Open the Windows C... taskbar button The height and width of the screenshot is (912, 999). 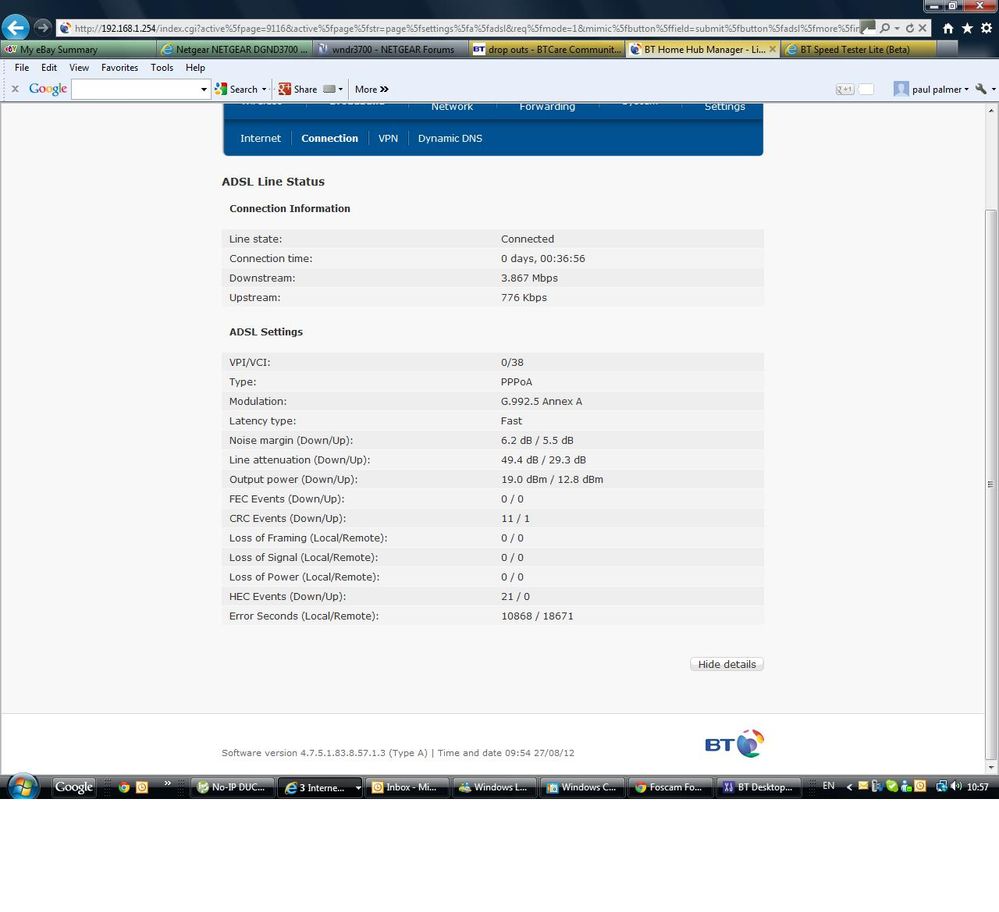[x=581, y=787]
